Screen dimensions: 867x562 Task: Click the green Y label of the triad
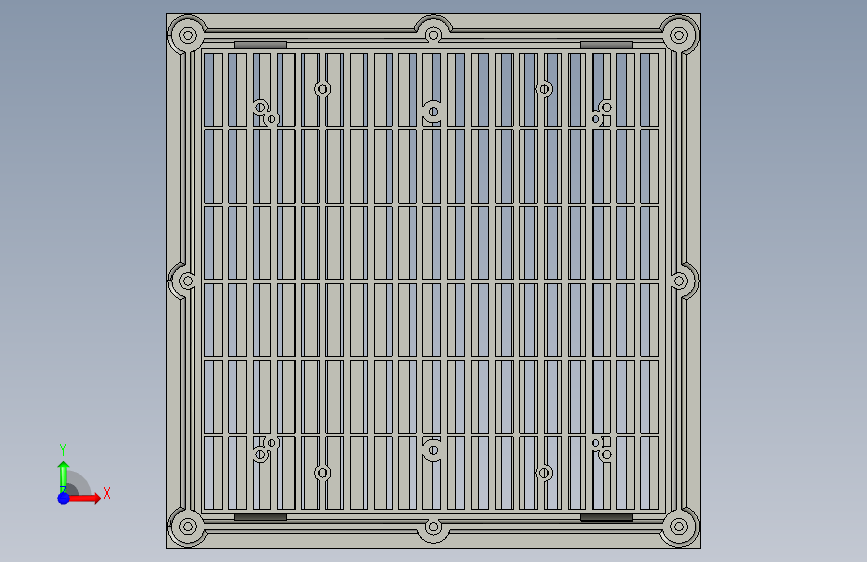[x=63, y=449]
